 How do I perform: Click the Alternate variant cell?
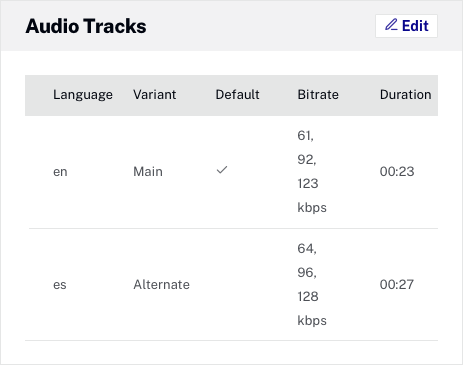click(162, 285)
